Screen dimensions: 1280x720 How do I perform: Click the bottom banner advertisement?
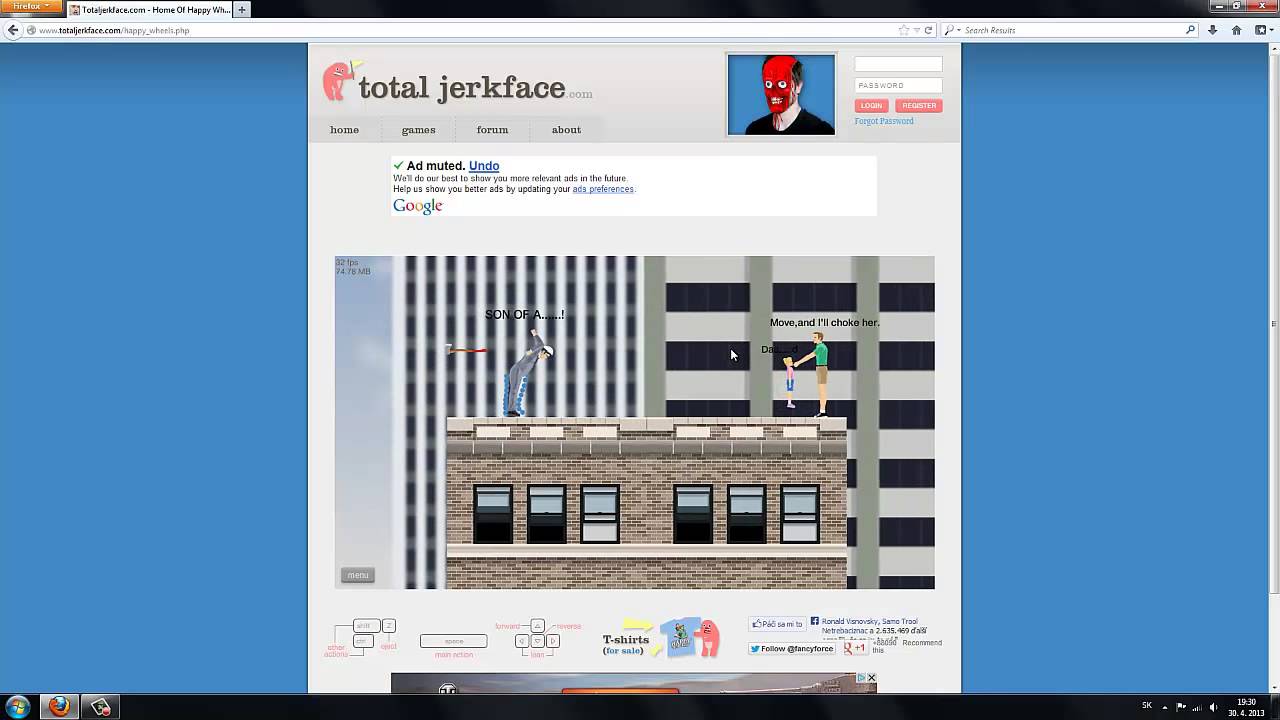point(634,684)
